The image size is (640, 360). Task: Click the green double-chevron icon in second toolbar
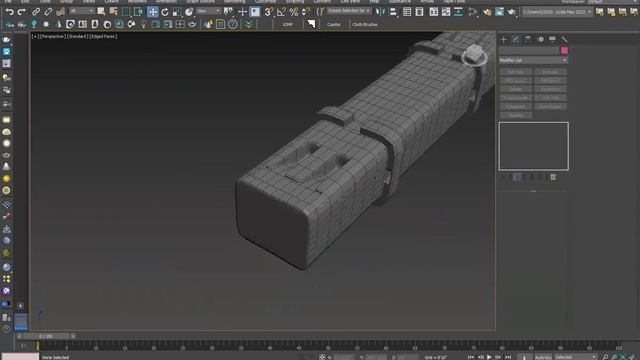point(249,24)
